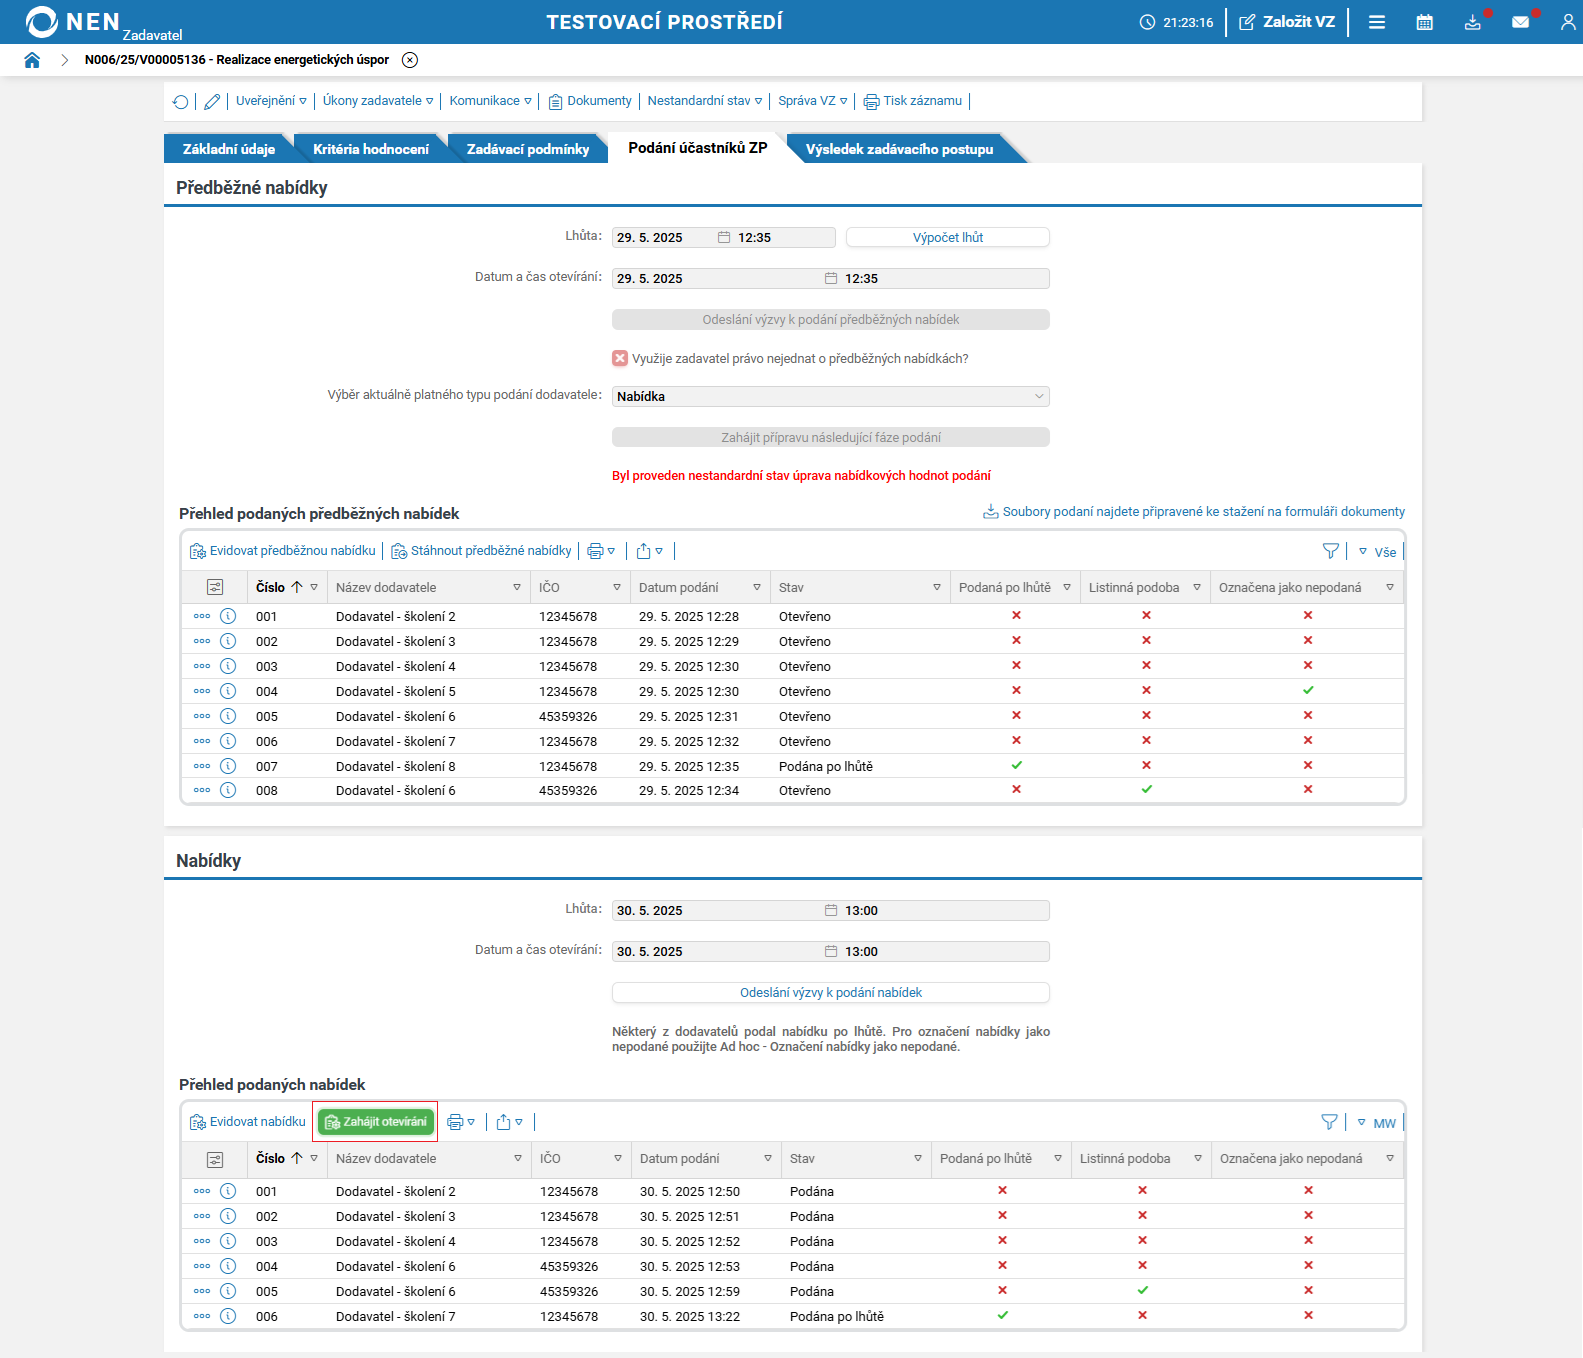Open the downloads icon in header
The height and width of the screenshot is (1358, 1583).
(x=1473, y=22)
